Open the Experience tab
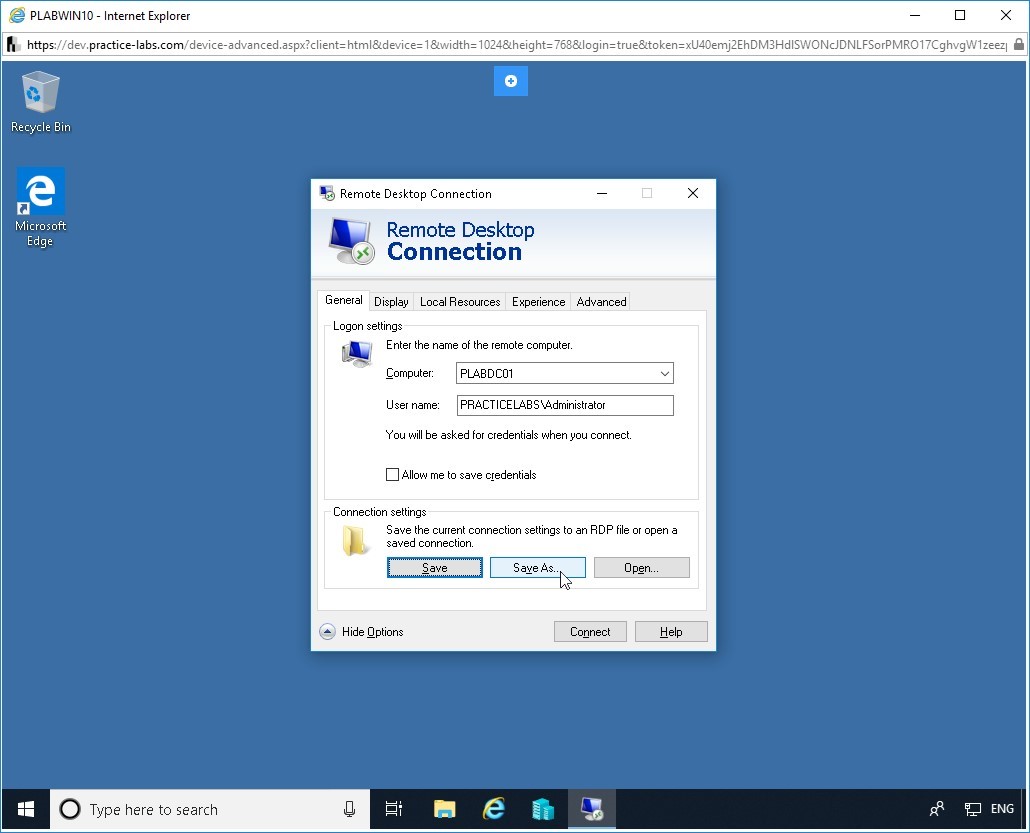This screenshot has height=833, width=1030. click(538, 302)
